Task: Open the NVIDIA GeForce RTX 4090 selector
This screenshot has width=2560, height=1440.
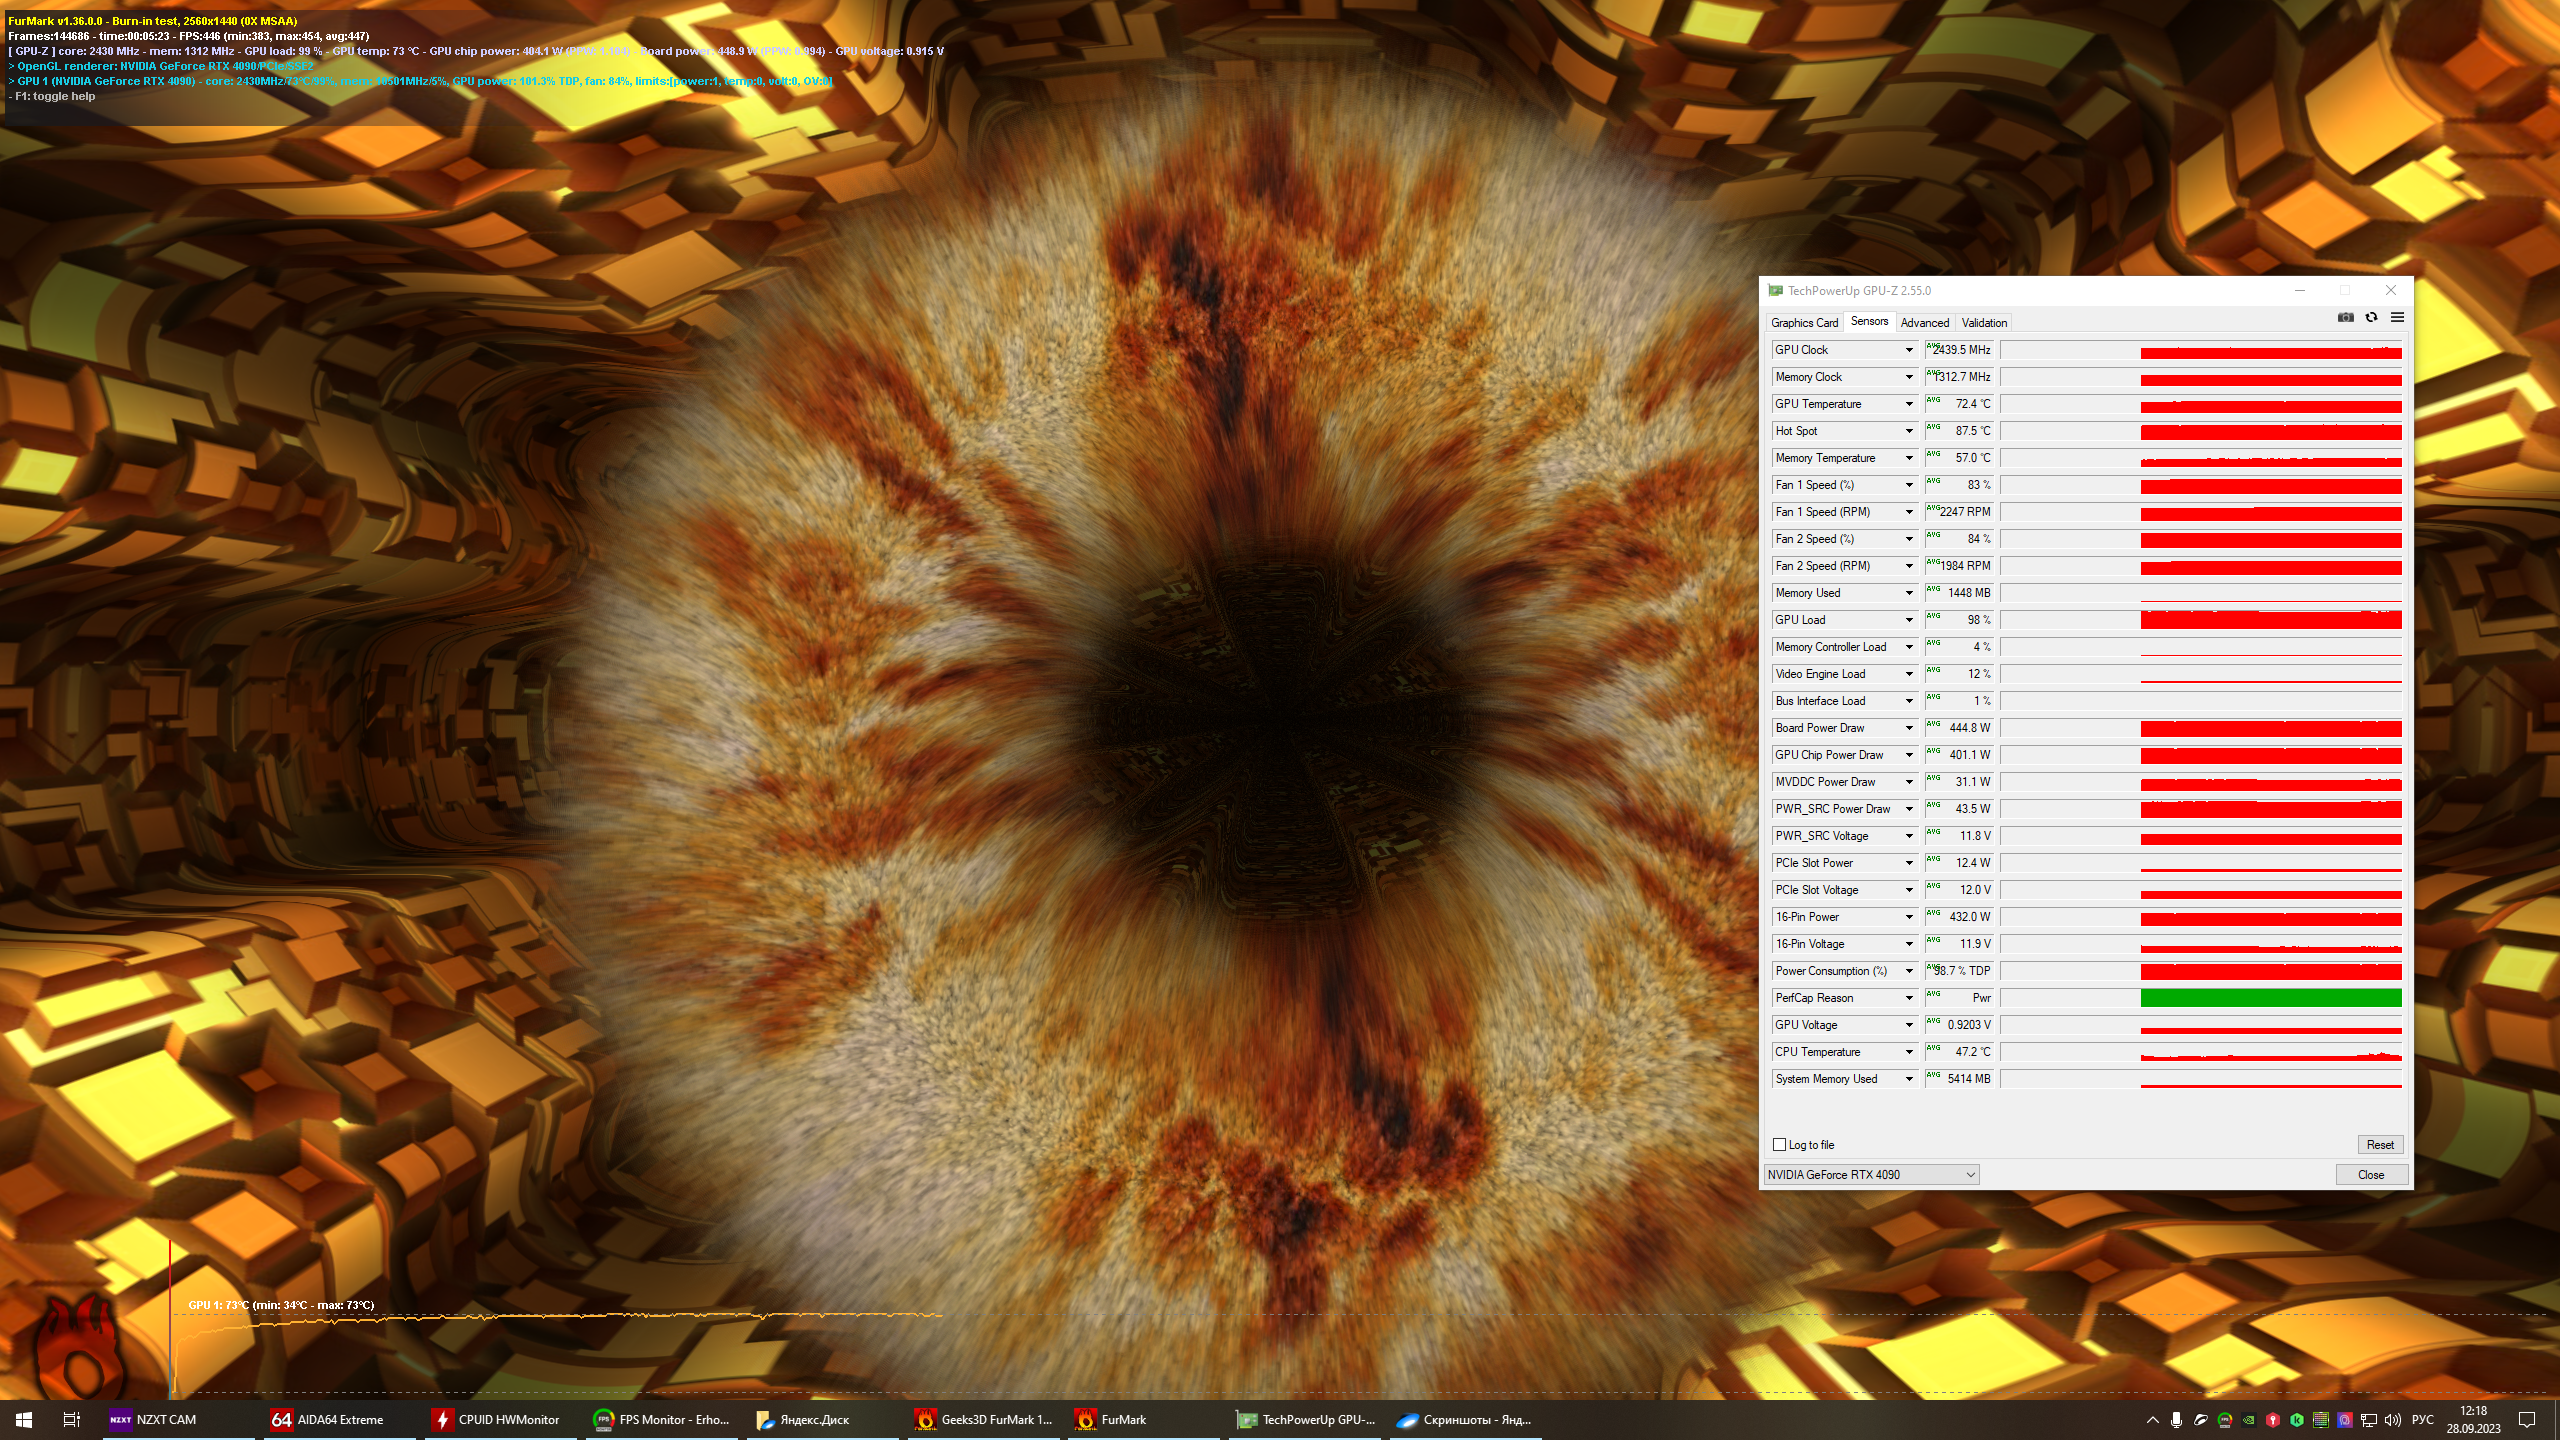Action: point(1871,1175)
